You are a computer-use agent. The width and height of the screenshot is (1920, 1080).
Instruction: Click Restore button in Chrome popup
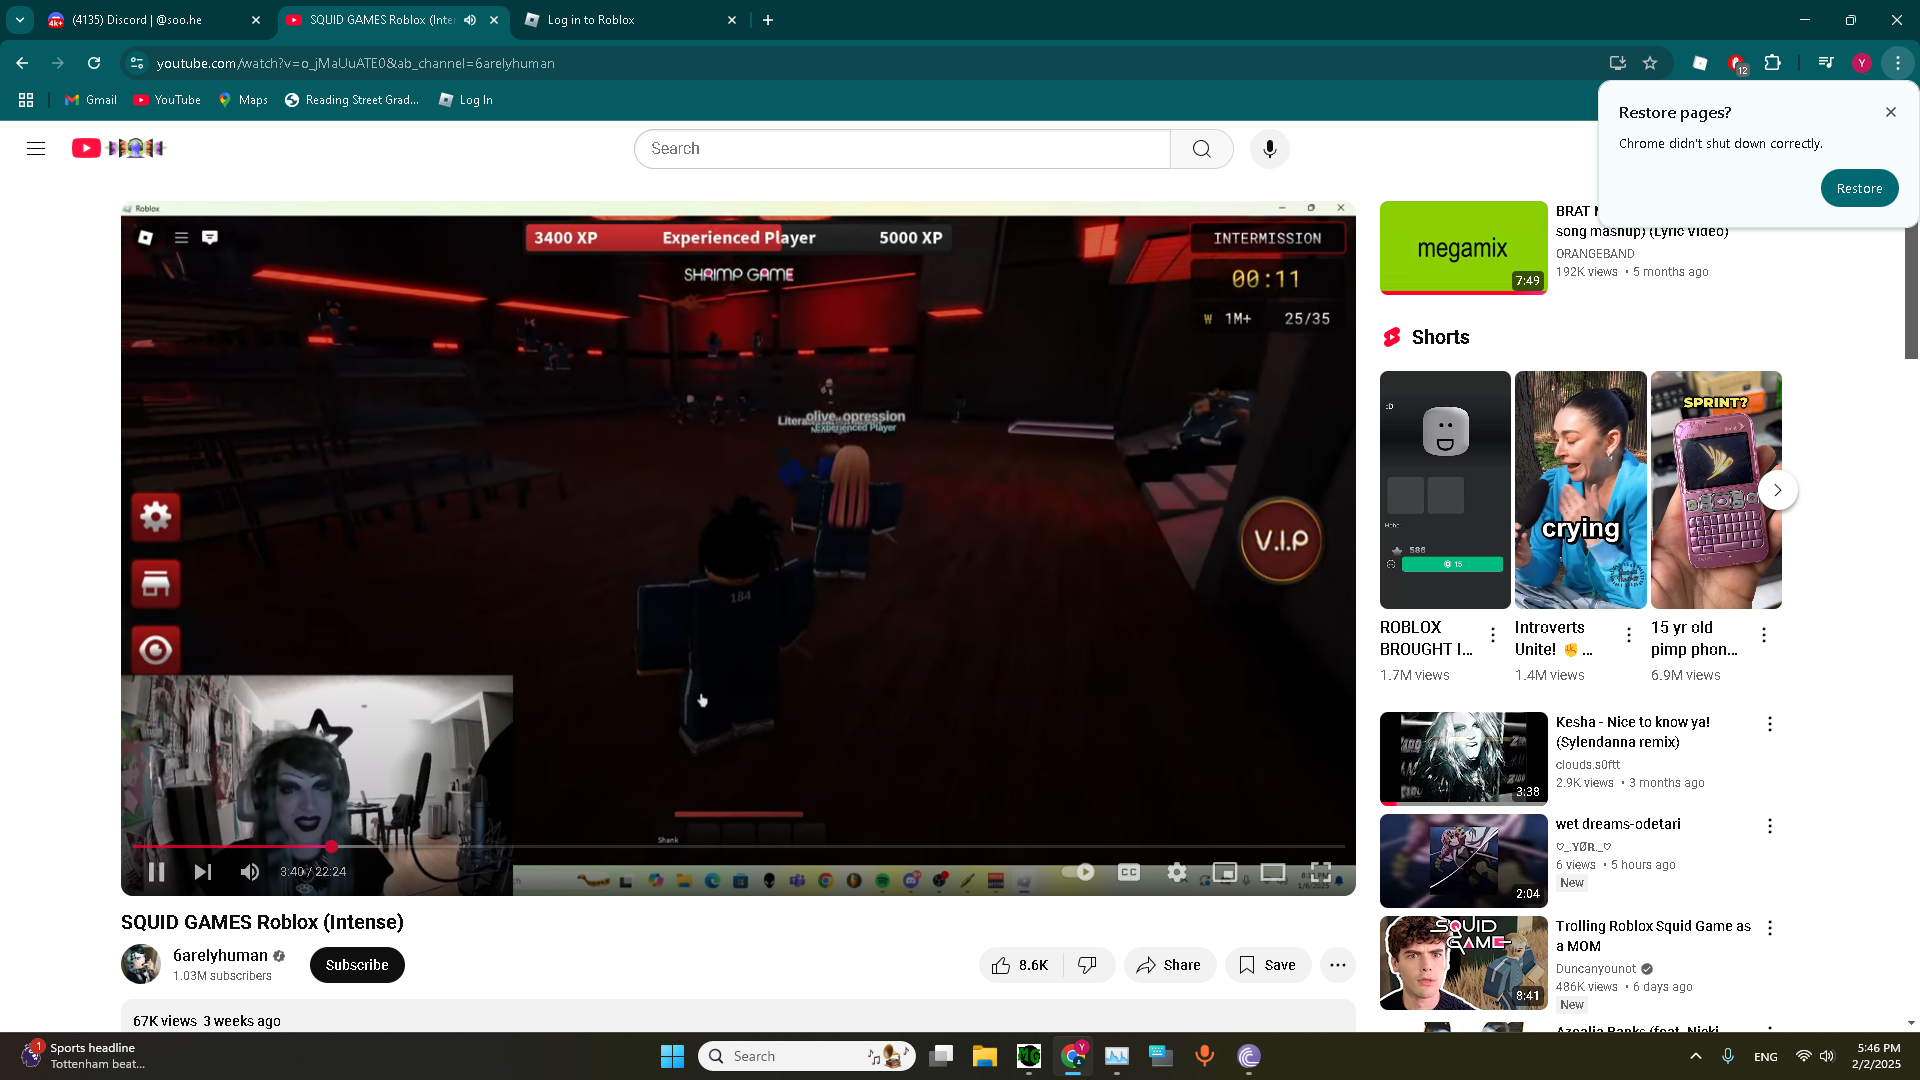[1858, 188]
